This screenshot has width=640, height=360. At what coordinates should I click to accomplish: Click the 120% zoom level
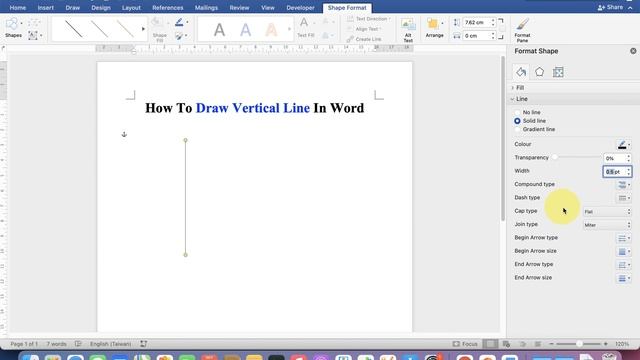click(x=622, y=344)
